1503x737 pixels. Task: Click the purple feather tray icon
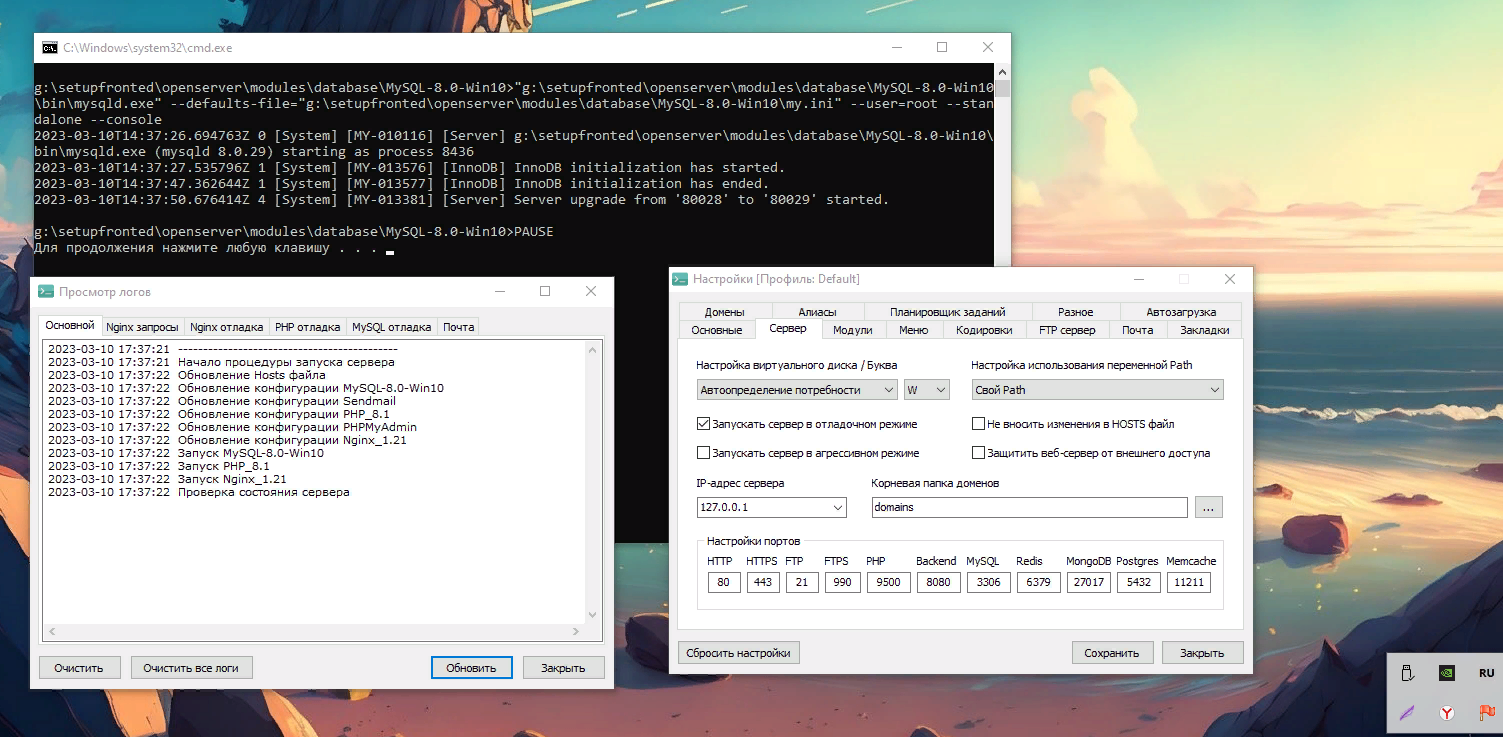point(1407,712)
